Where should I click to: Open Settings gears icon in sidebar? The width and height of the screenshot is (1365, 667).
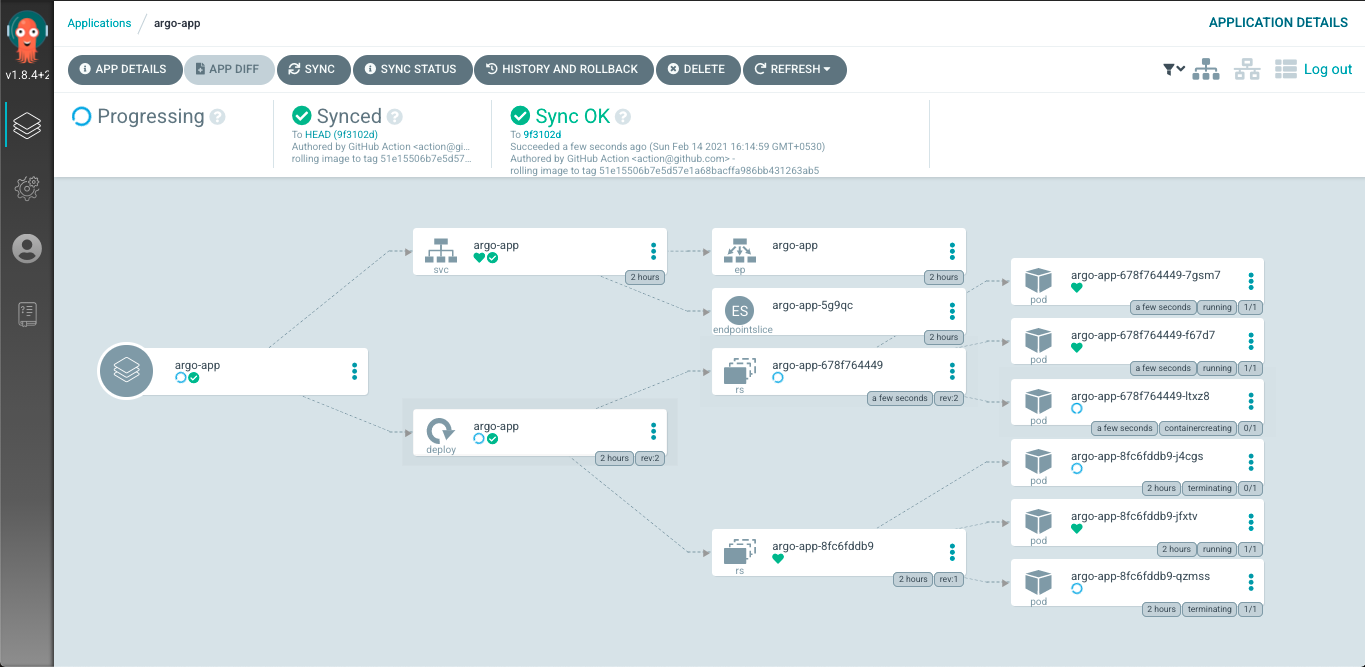(x=27, y=187)
